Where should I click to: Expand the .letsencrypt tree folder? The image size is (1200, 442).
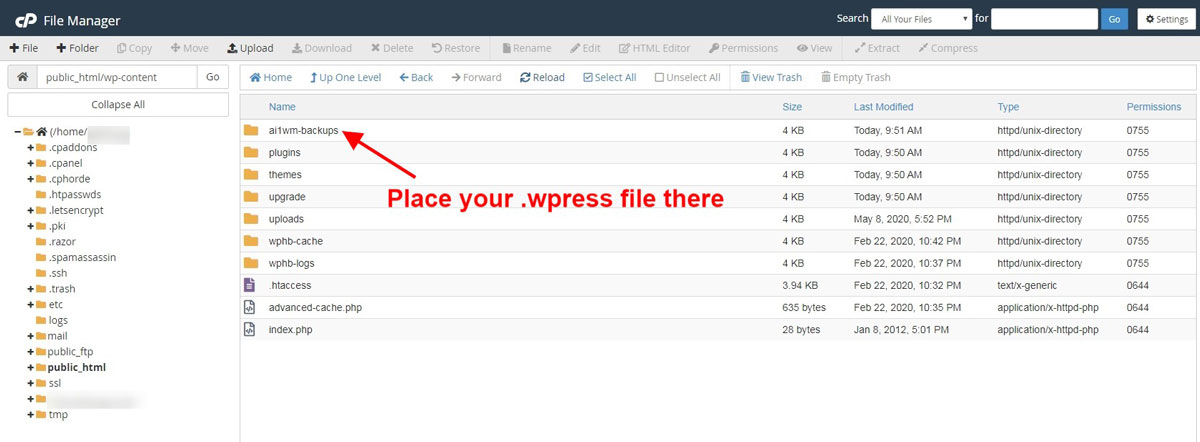31,211
